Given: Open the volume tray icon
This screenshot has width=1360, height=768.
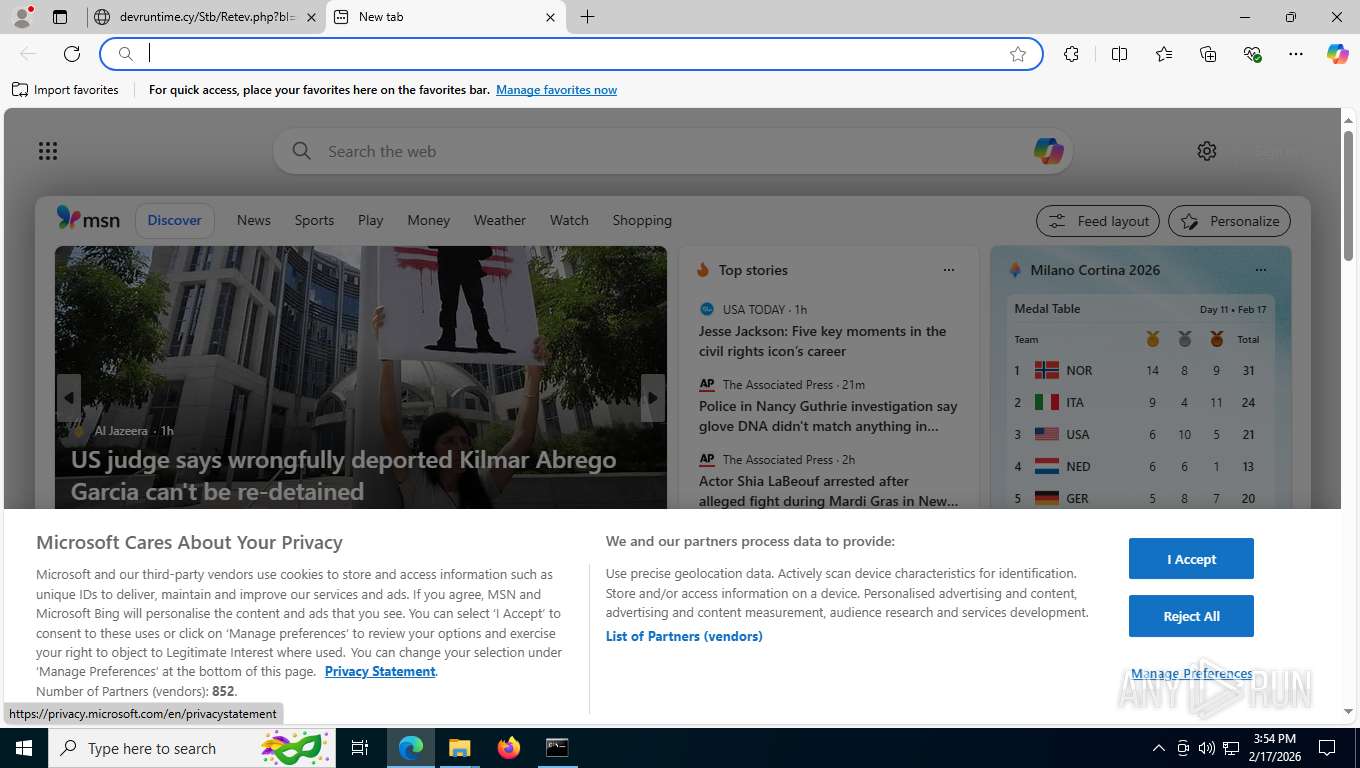Looking at the screenshot, I should click(x=1206, y=748).
